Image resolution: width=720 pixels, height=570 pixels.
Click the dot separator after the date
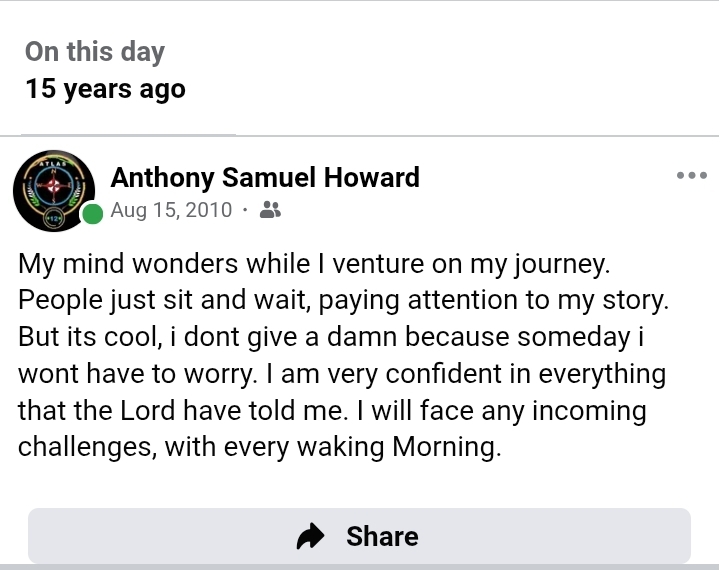[x=244, y=210]
